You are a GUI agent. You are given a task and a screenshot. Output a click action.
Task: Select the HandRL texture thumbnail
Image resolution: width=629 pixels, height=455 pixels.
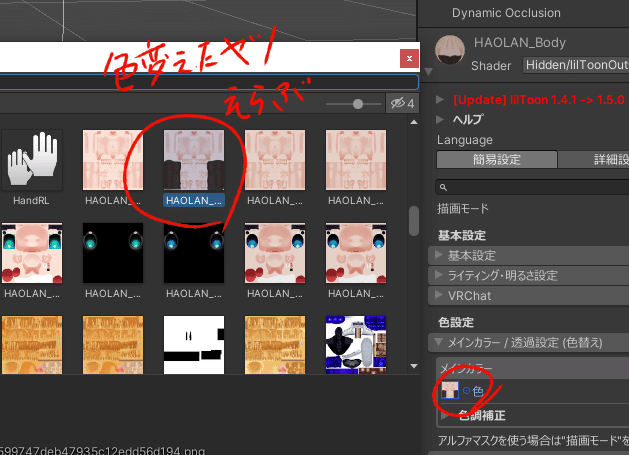tap(31, 160)
